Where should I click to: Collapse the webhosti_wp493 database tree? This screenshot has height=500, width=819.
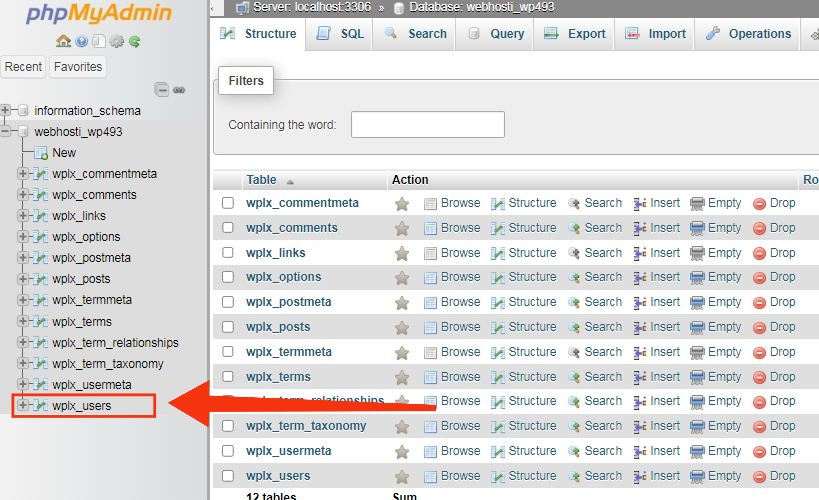pyautogui.click(x=5, y=131)
